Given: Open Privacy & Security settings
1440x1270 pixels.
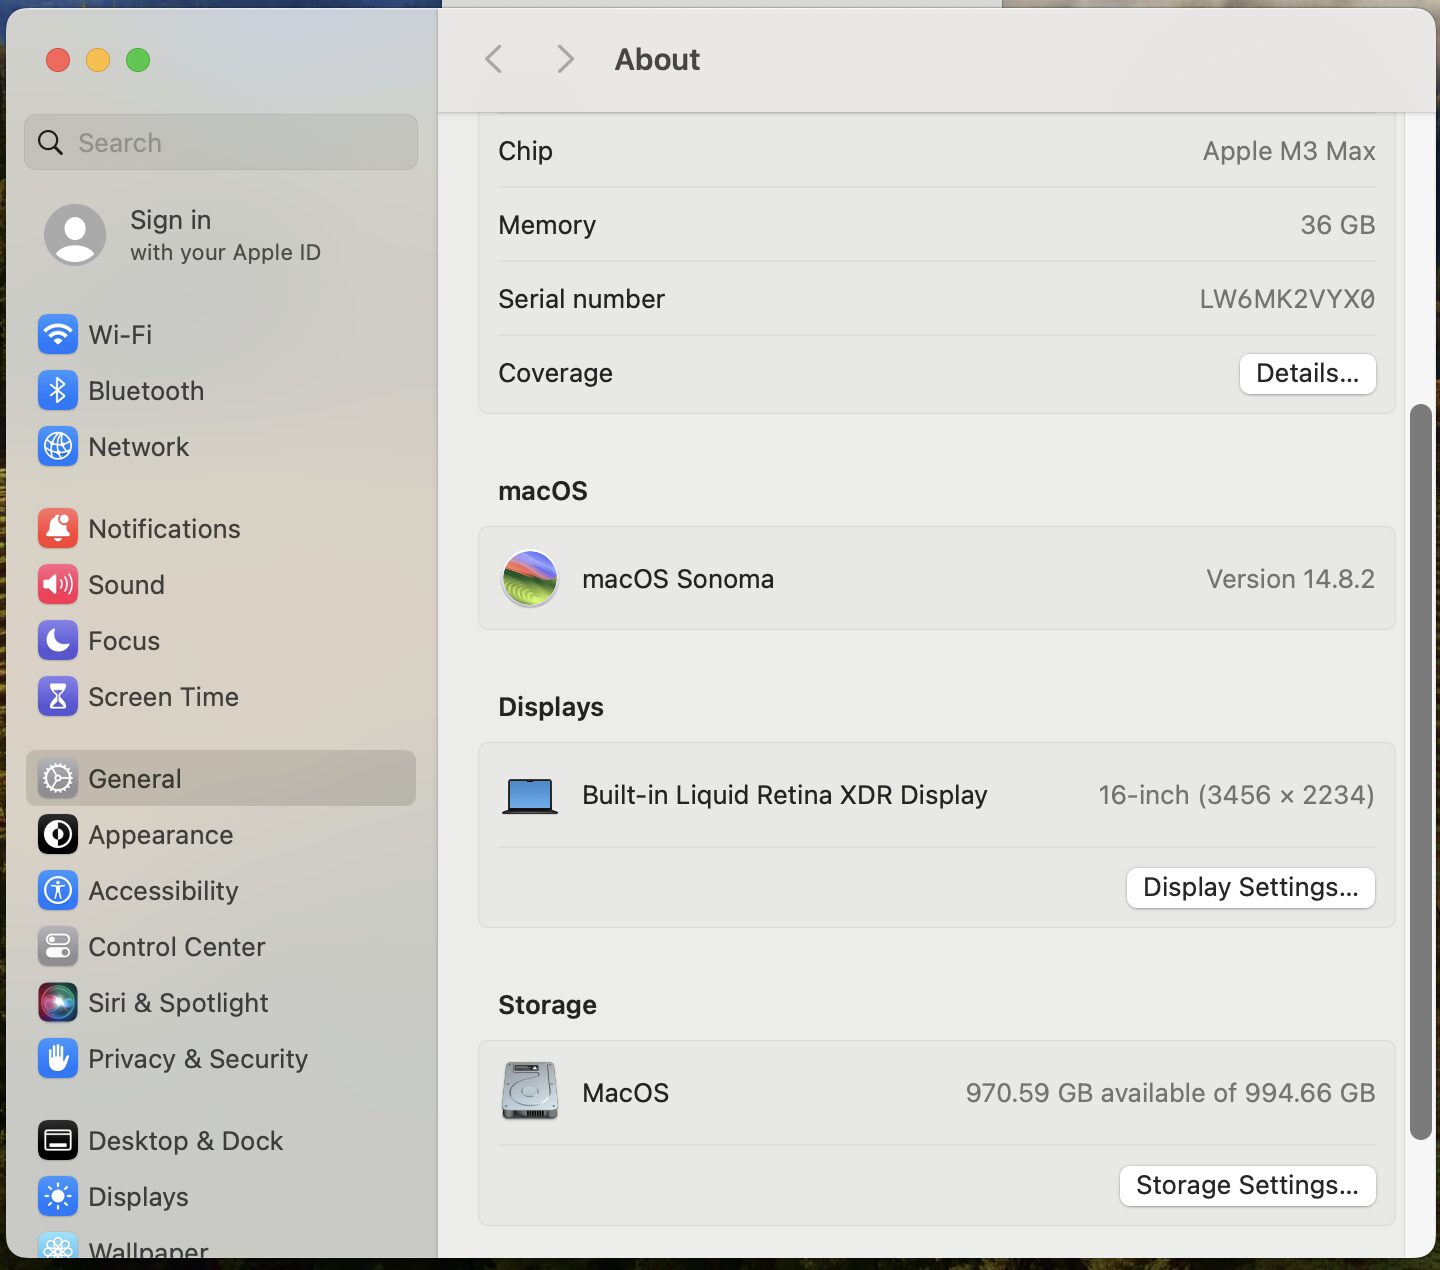Looking at the screenshot, I should (197, 1059).
